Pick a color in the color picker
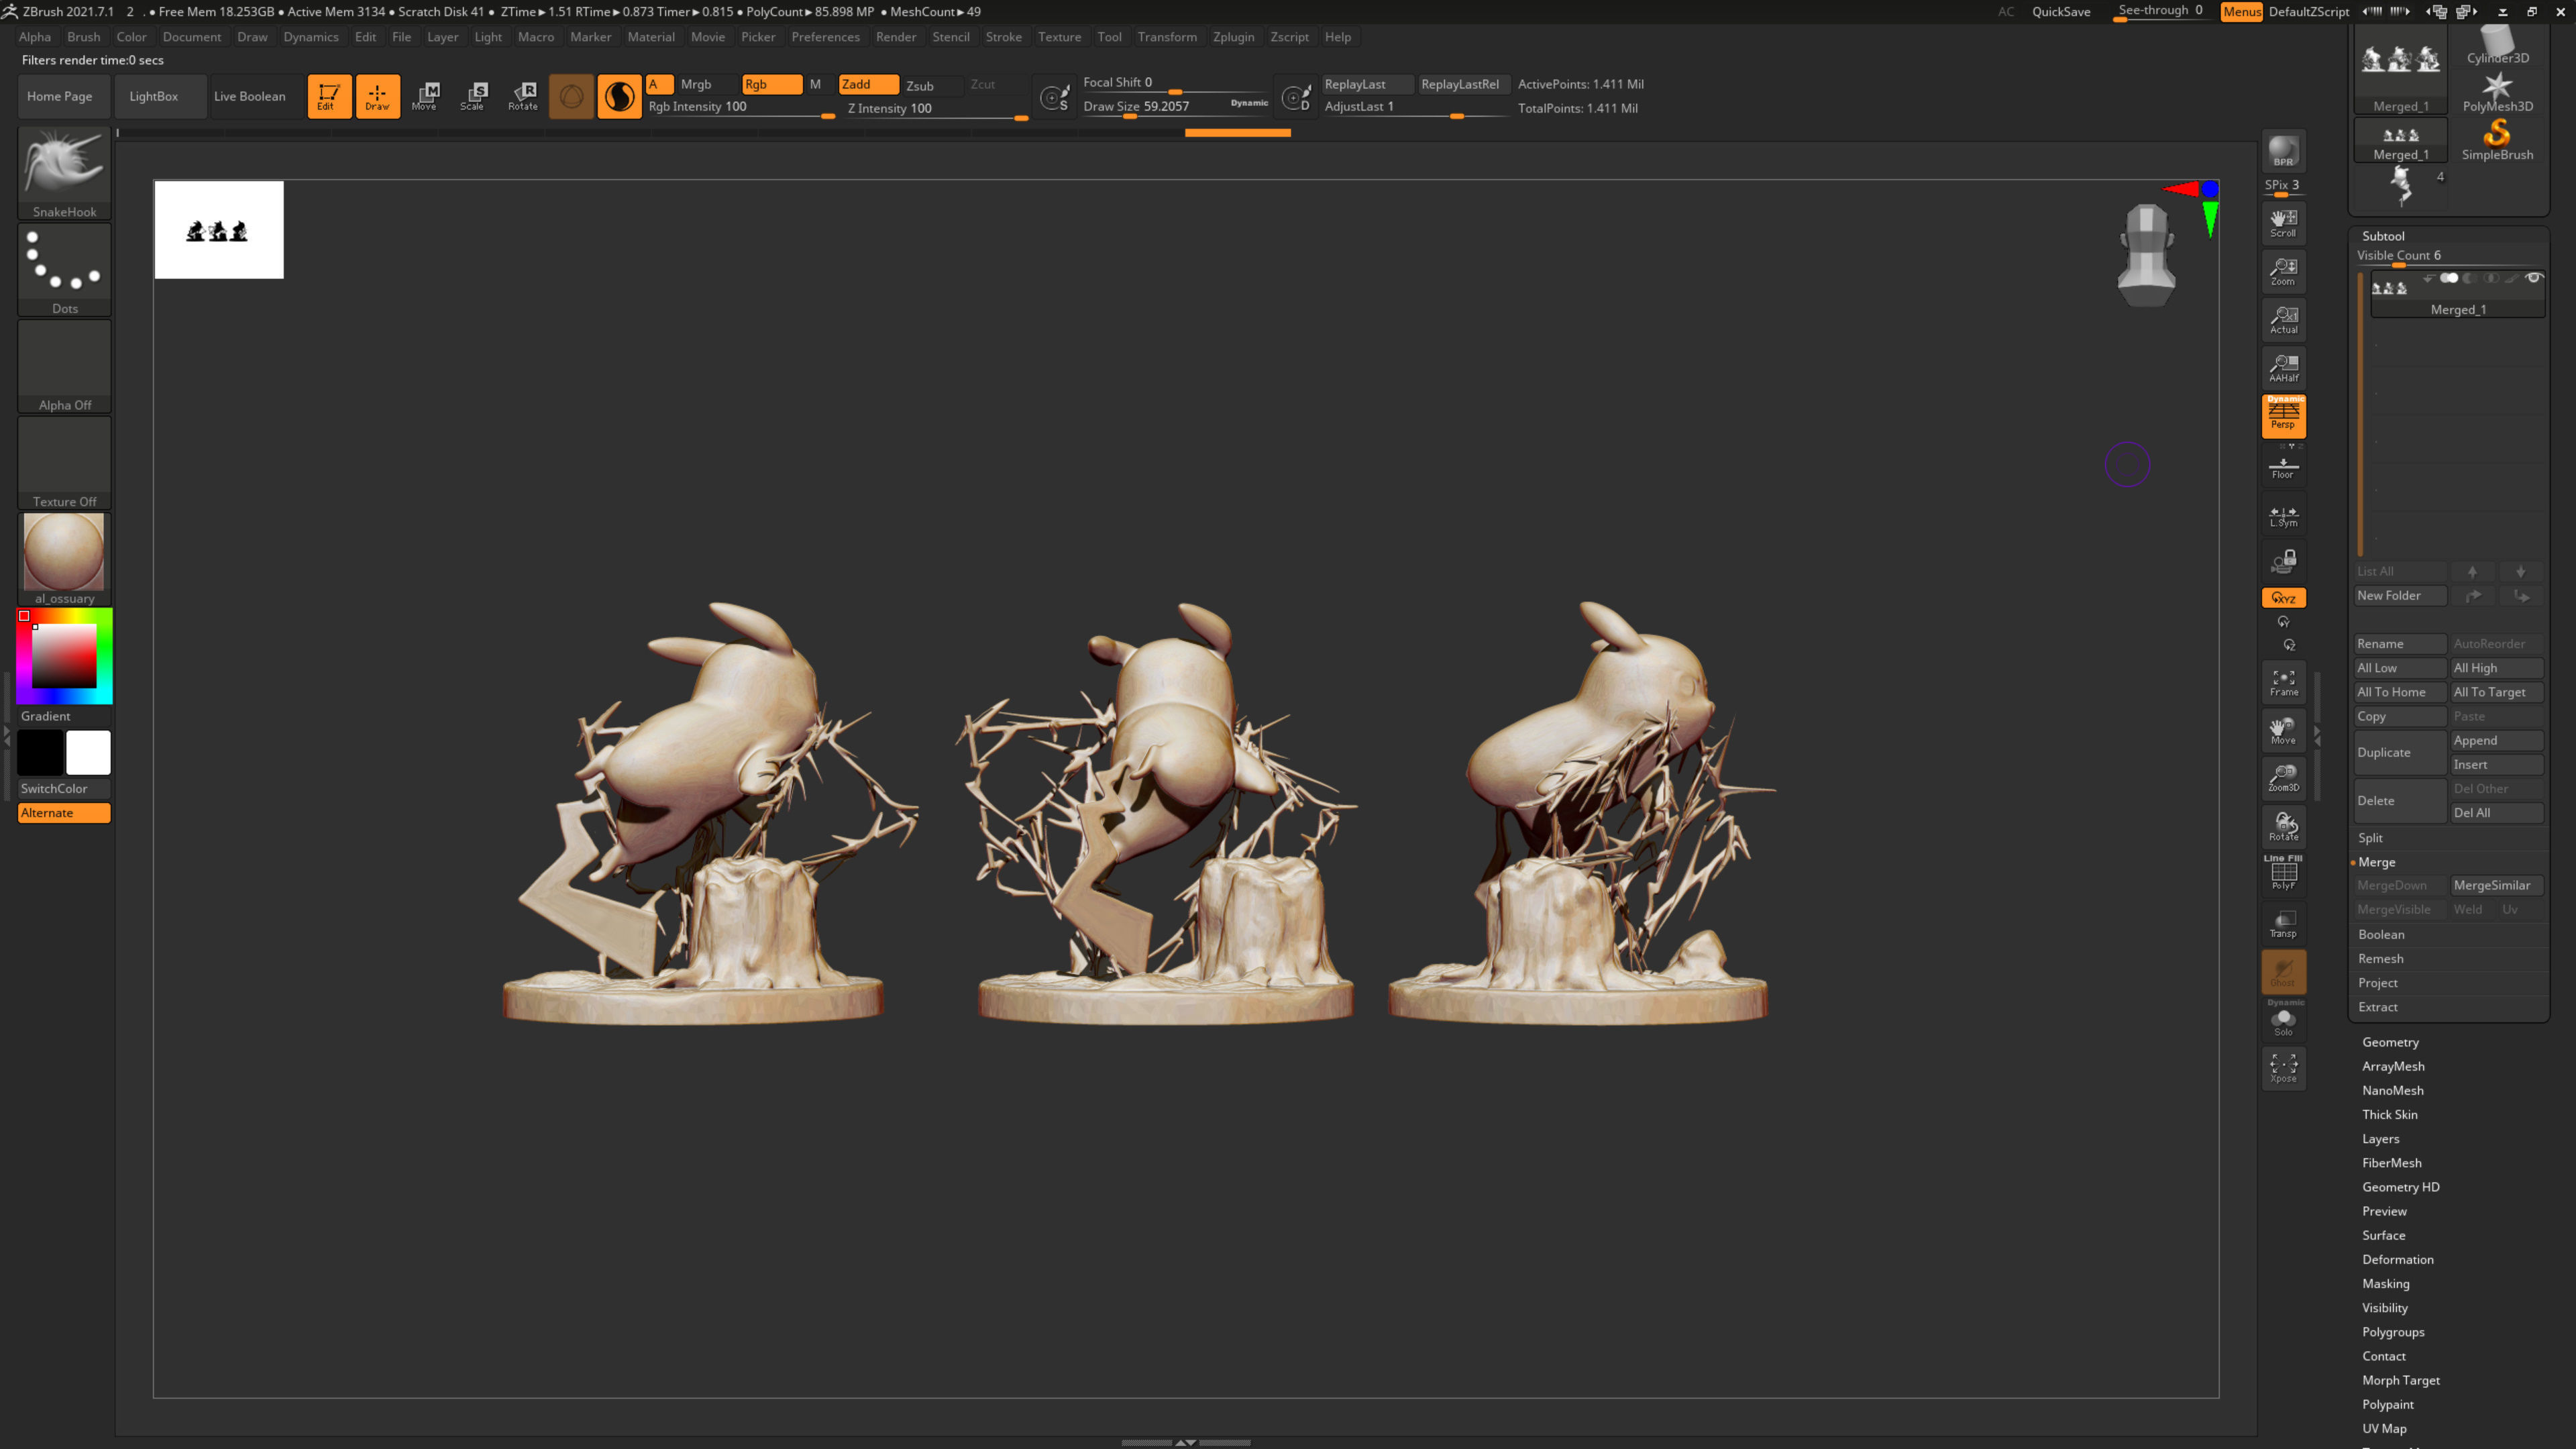 pyautogui.click(x=64, y=656)
